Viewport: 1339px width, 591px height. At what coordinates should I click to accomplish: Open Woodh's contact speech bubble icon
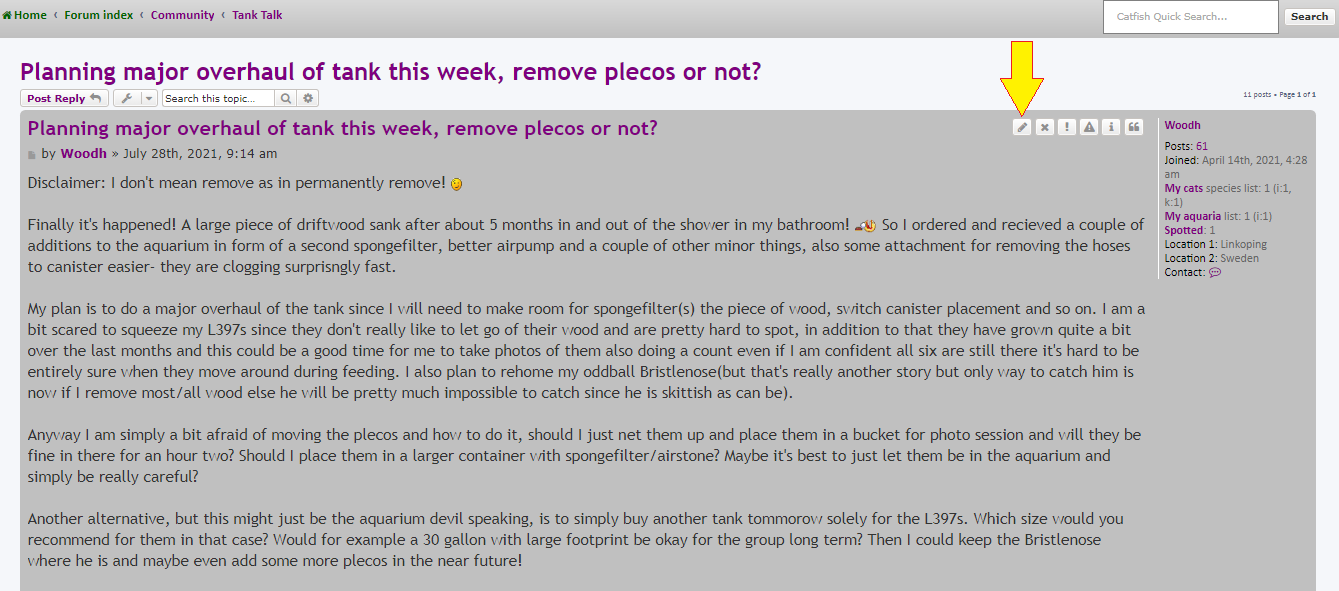[1215, 272]
